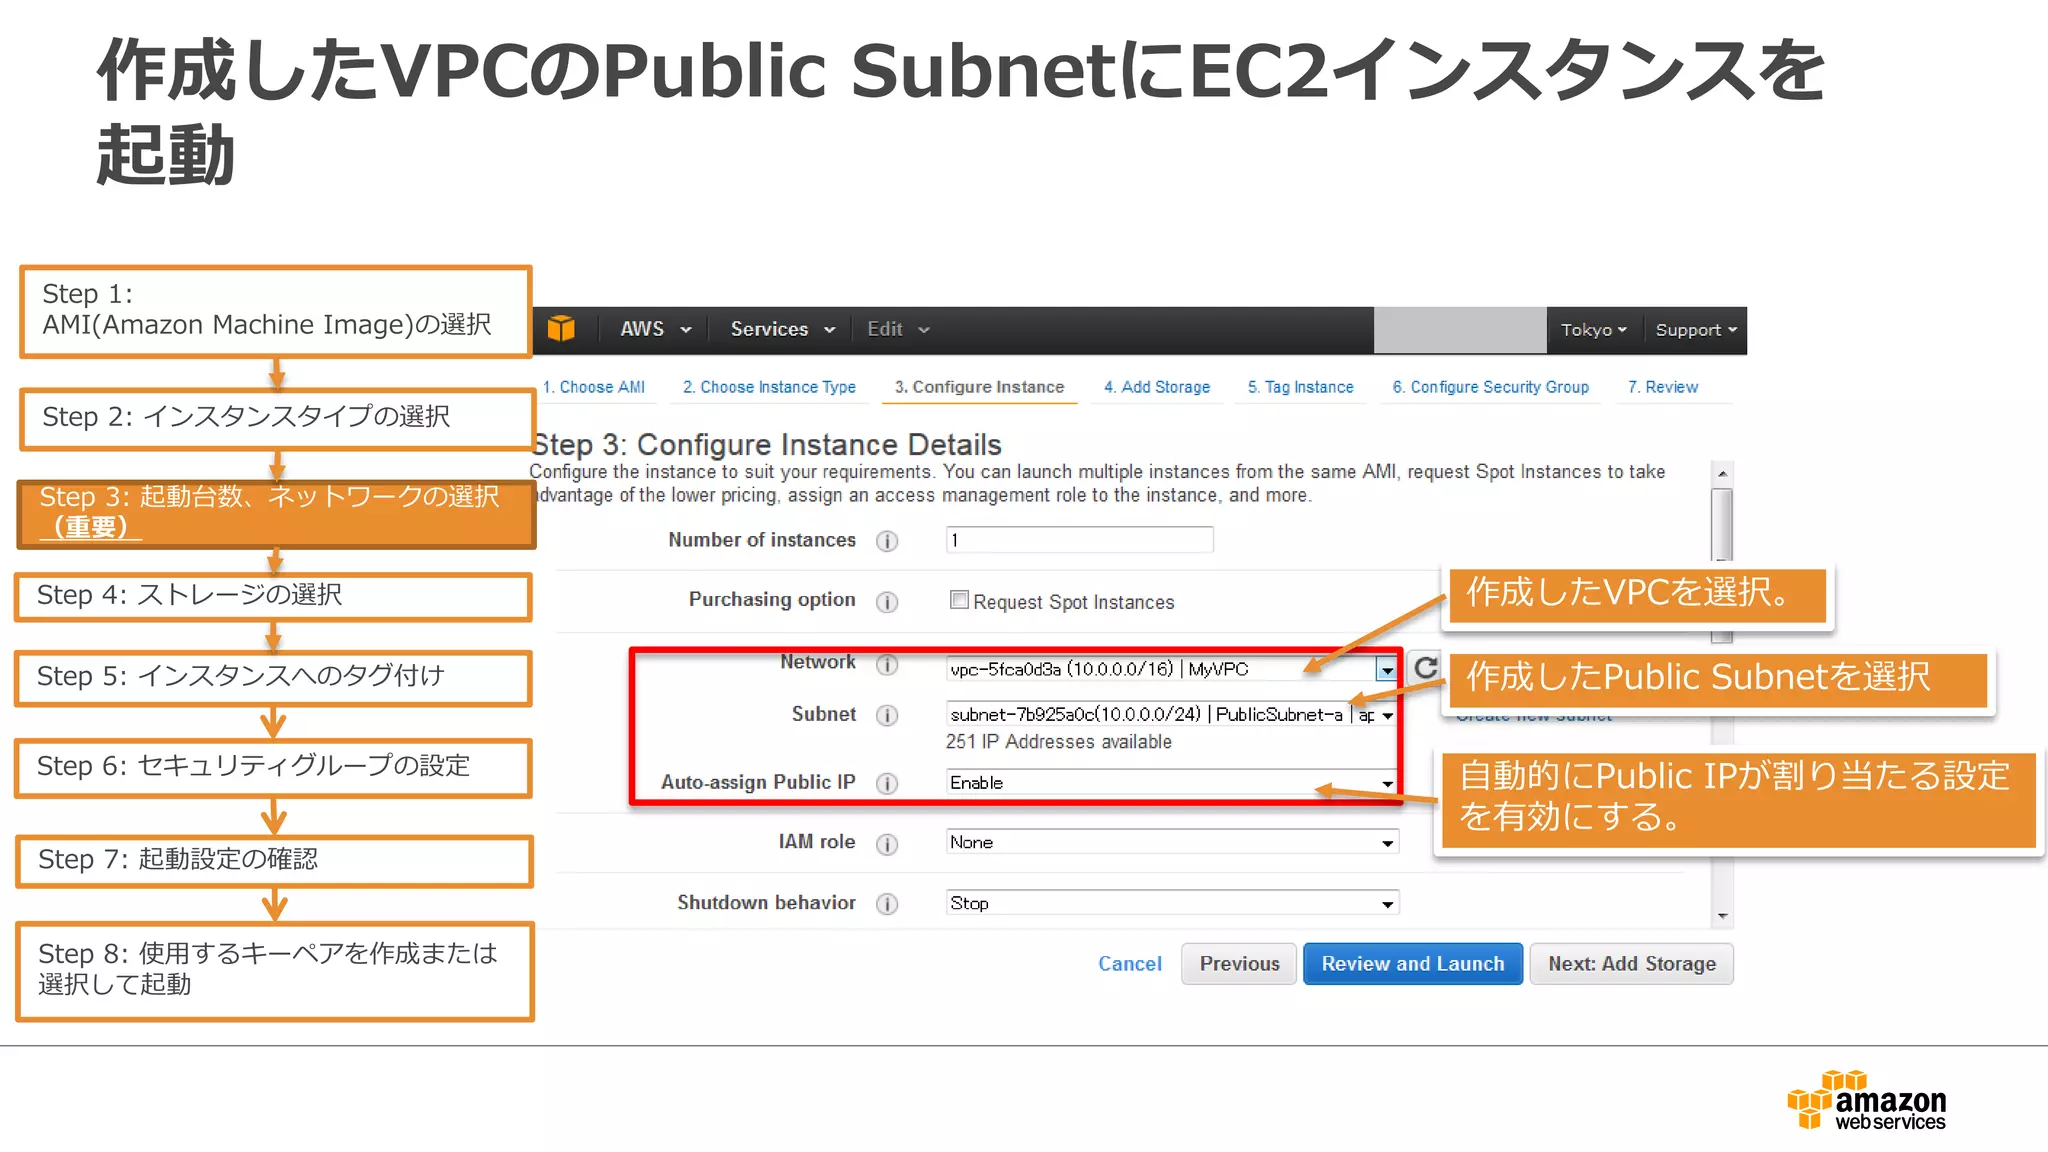Image resolution: width=2048 pixels, height=1152 pixels.
Task: Show info for Auto-assign Public IP
Action: pos(887,783)
